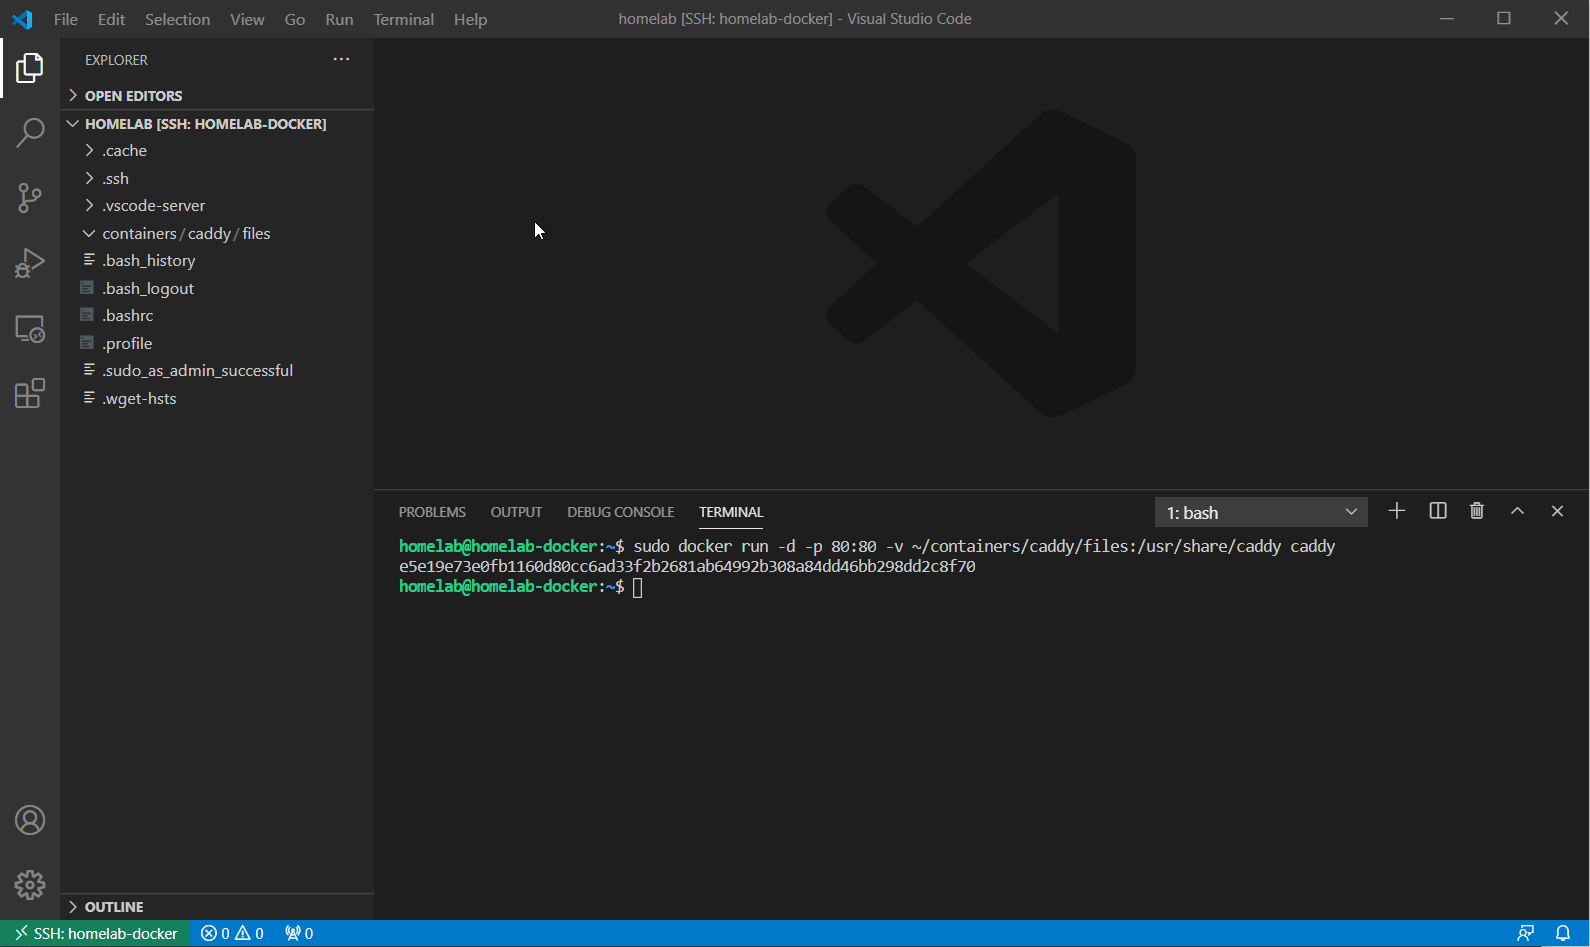Open the .bash_logout file

click(217, 288)
